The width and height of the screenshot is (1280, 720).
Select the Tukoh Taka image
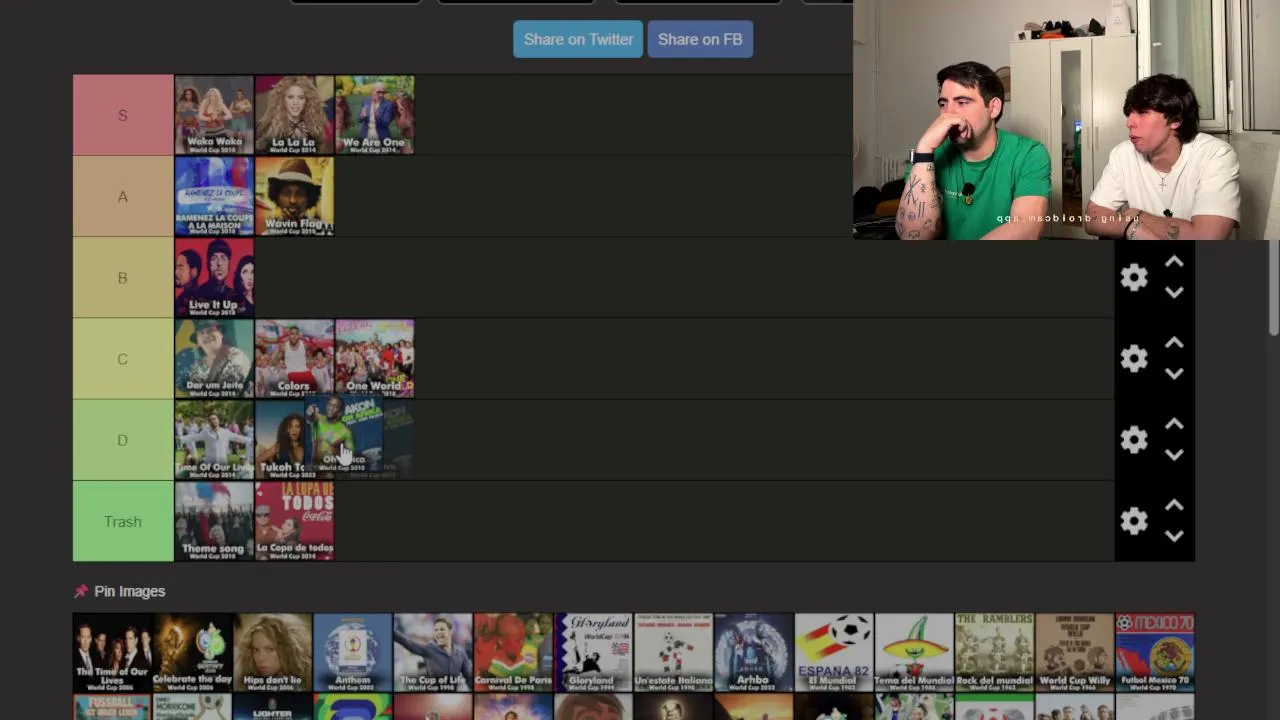pyautogui.click(x=280, y=440)
